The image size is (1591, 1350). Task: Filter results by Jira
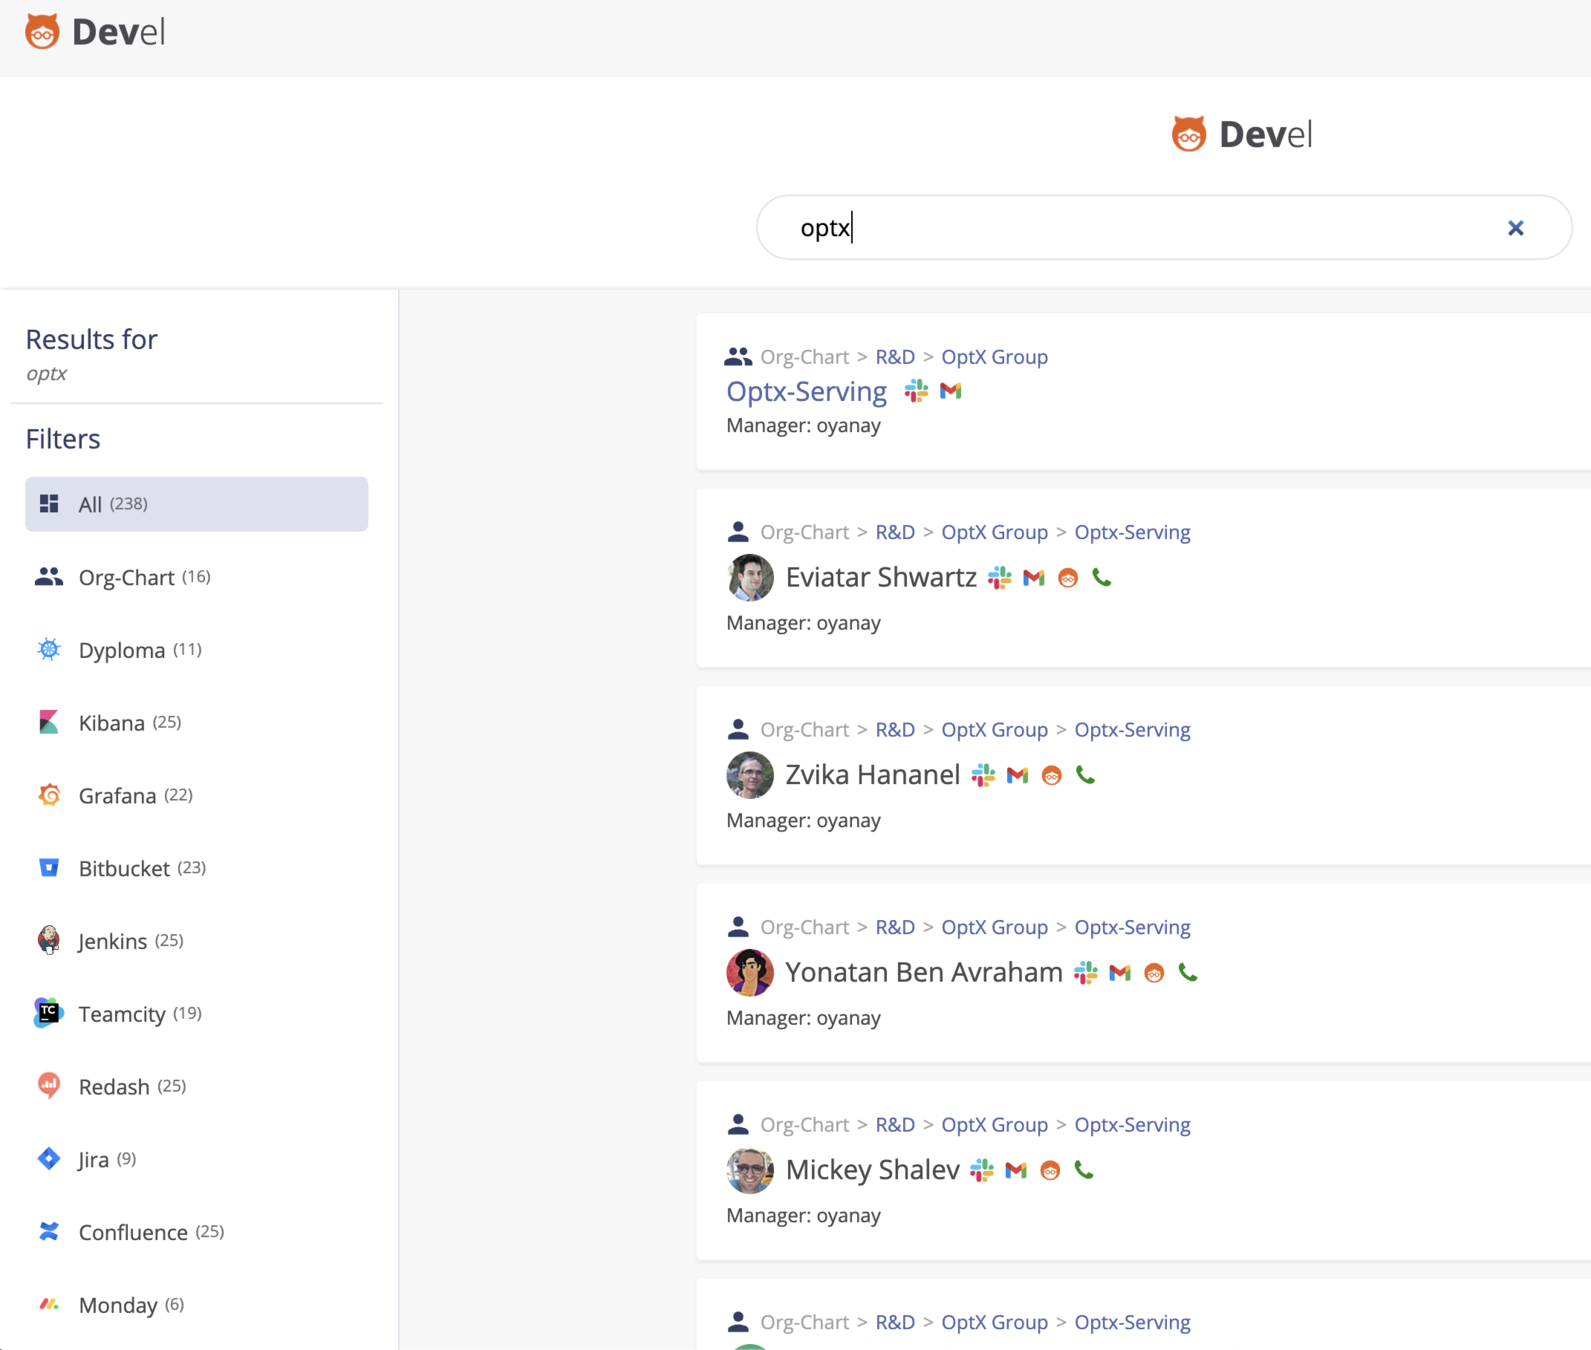(197, 1159)
